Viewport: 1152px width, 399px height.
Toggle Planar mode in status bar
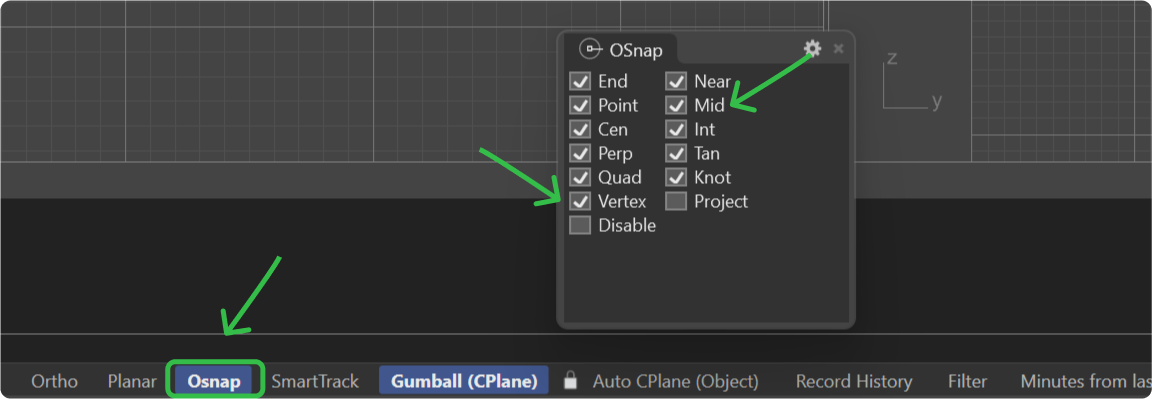click(132, 381)
